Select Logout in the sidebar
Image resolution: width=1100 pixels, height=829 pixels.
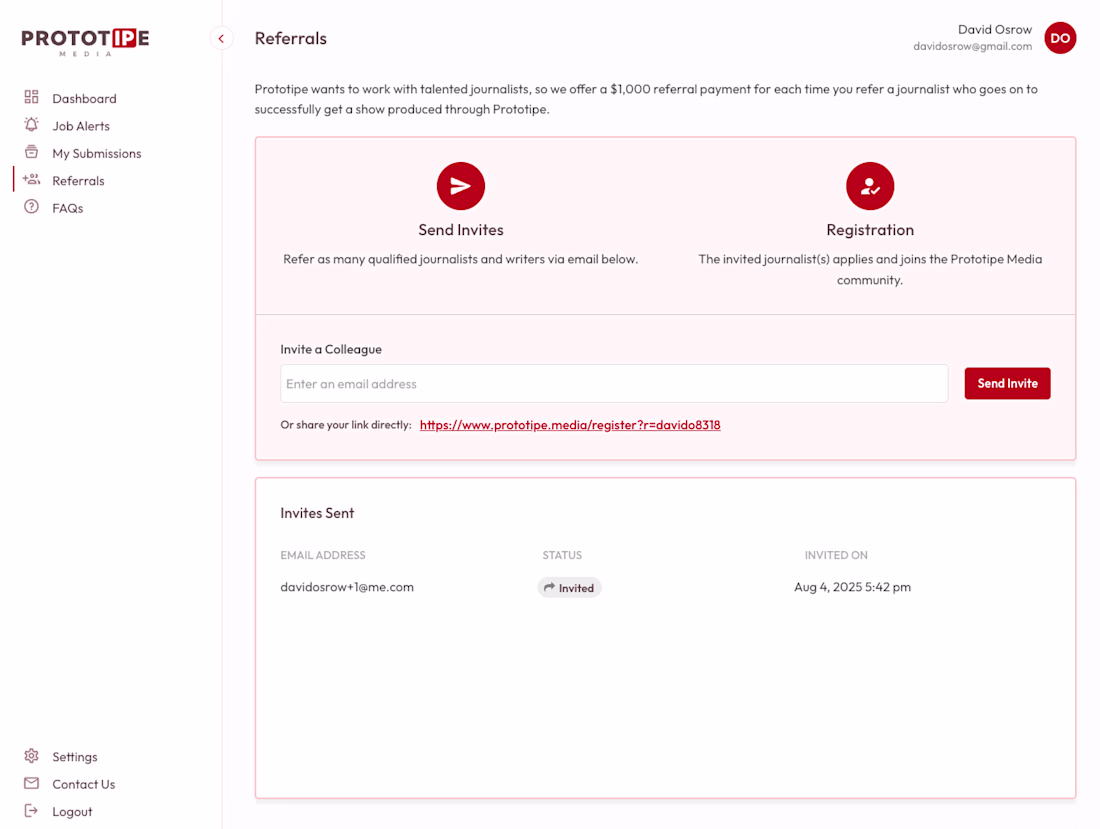pyautogui.click(x=72, y=811)
